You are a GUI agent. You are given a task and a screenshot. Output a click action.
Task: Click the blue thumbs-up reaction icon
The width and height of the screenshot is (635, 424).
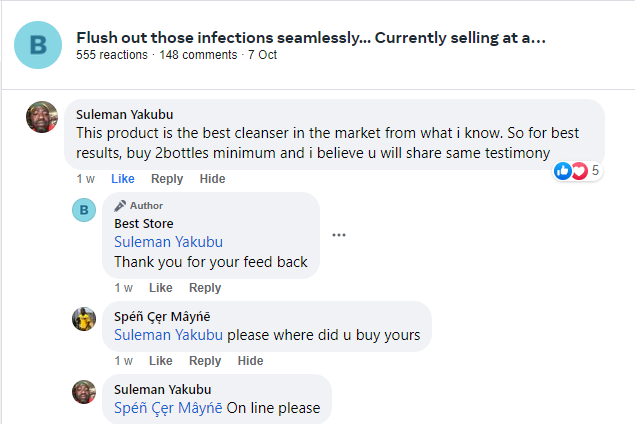pos(563,171)
